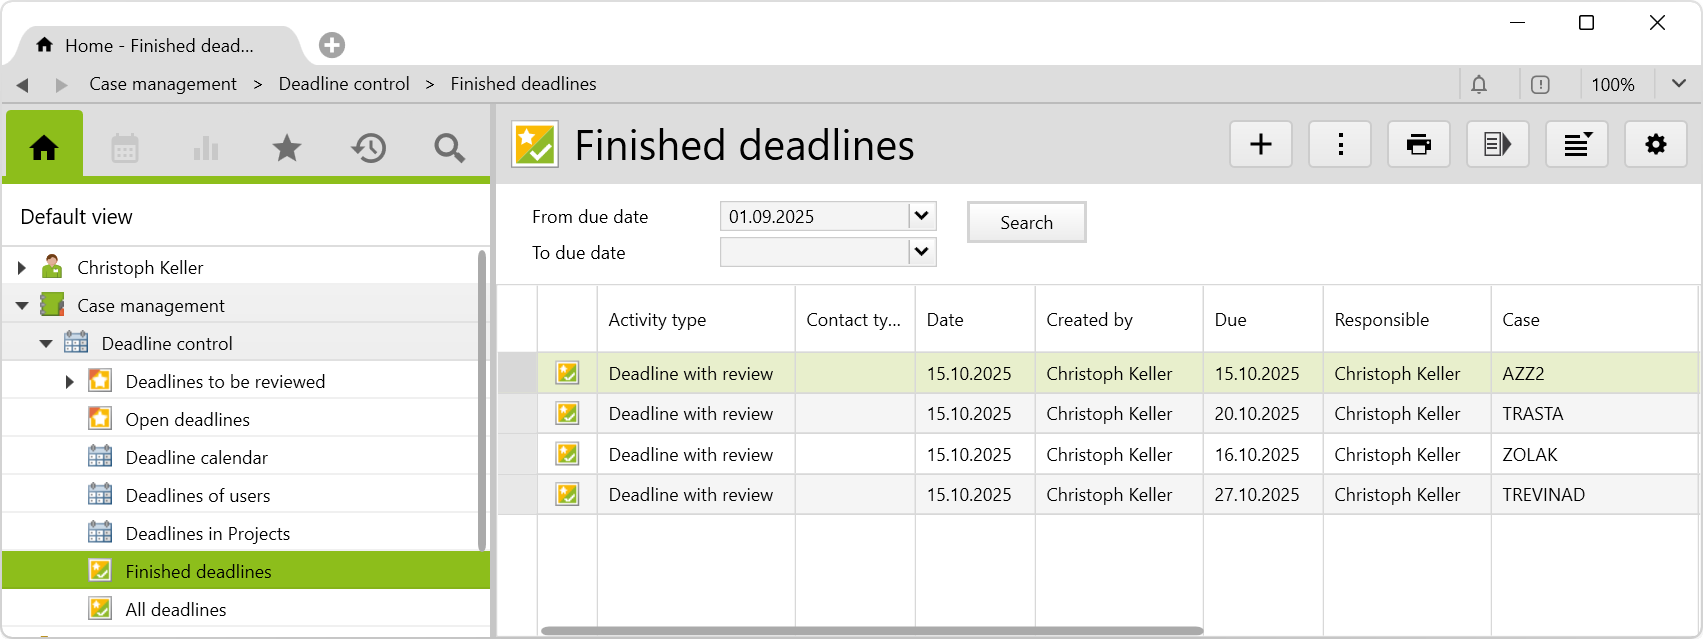
Task: Open the calendar tab in sidebar
Action: [125, 149]
